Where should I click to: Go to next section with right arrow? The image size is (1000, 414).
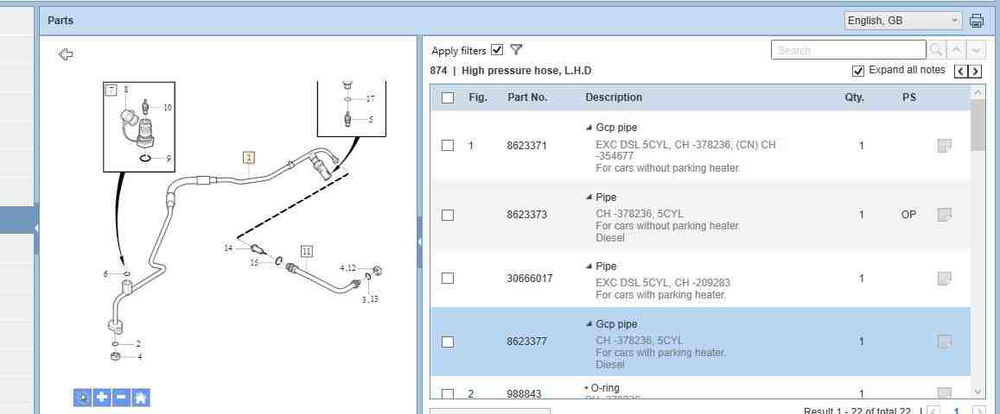(x=976, y=71)
